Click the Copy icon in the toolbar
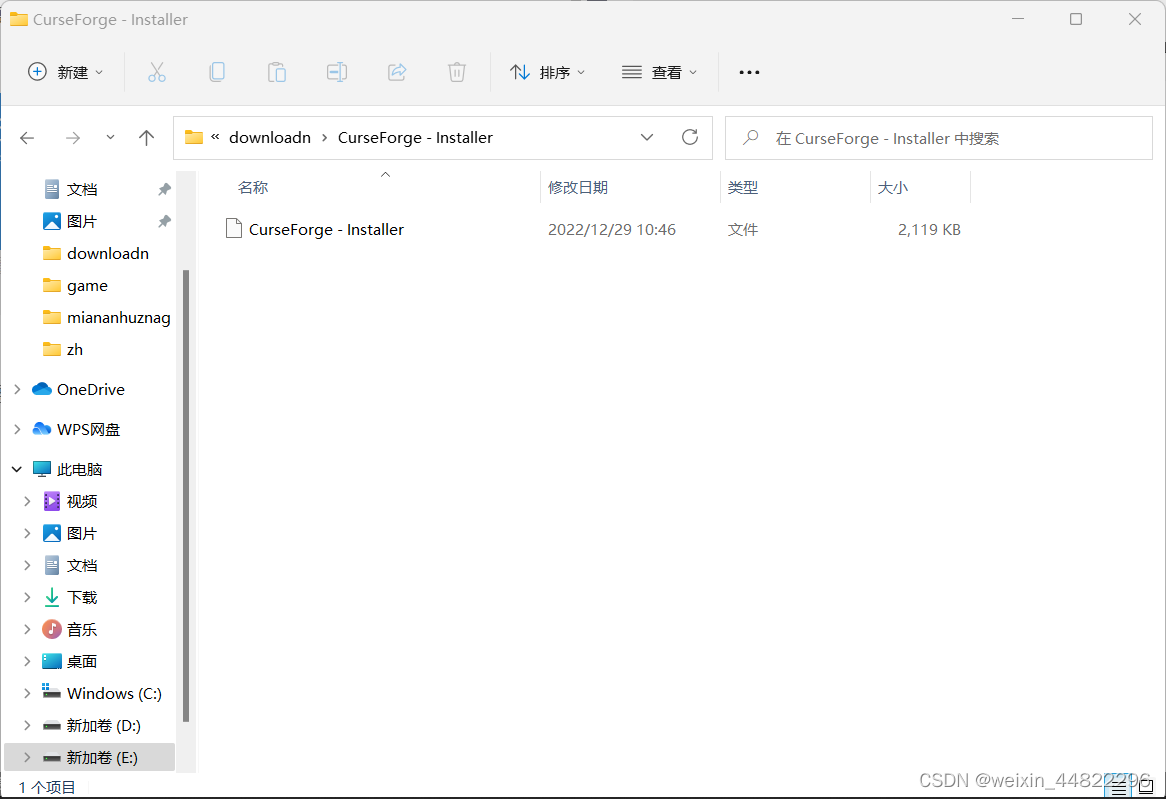Viewport: 1166px width, 799px height. 217,71
